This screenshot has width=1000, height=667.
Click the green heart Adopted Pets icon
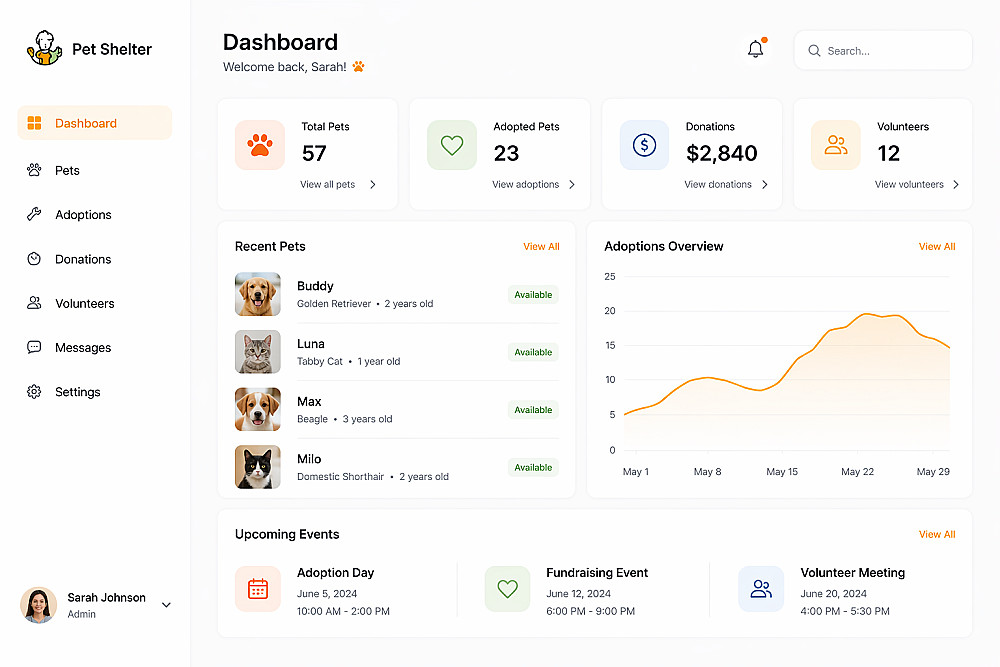coord(452,145)
